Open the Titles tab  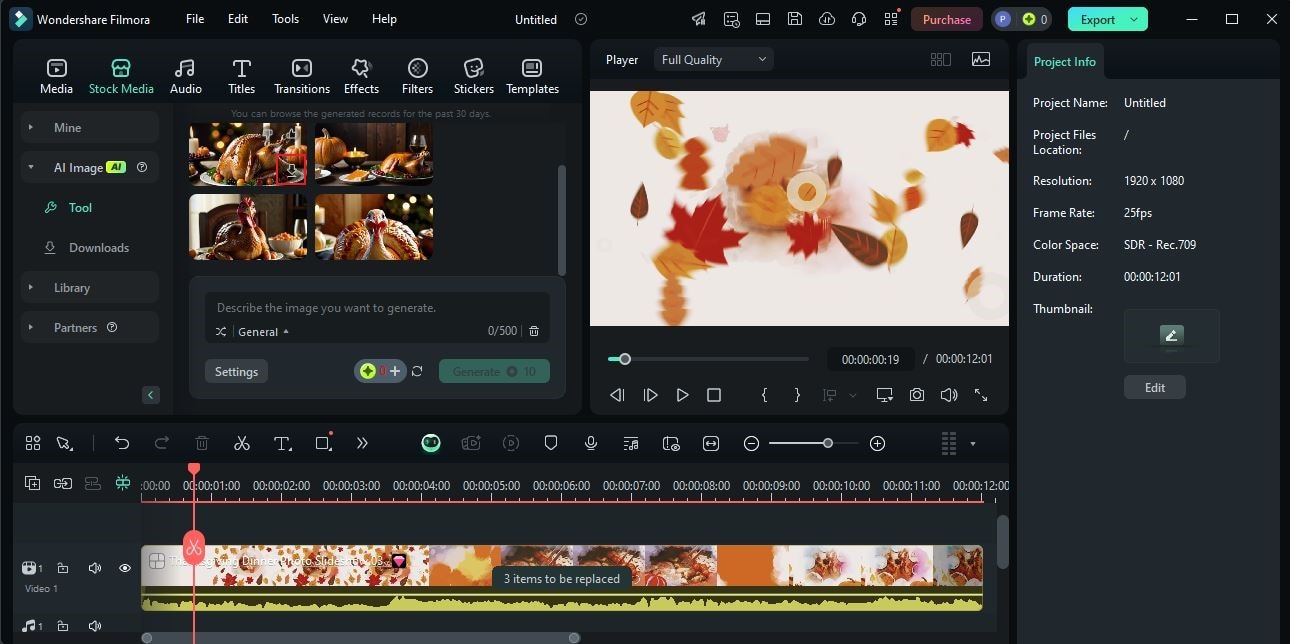[241, 76]
